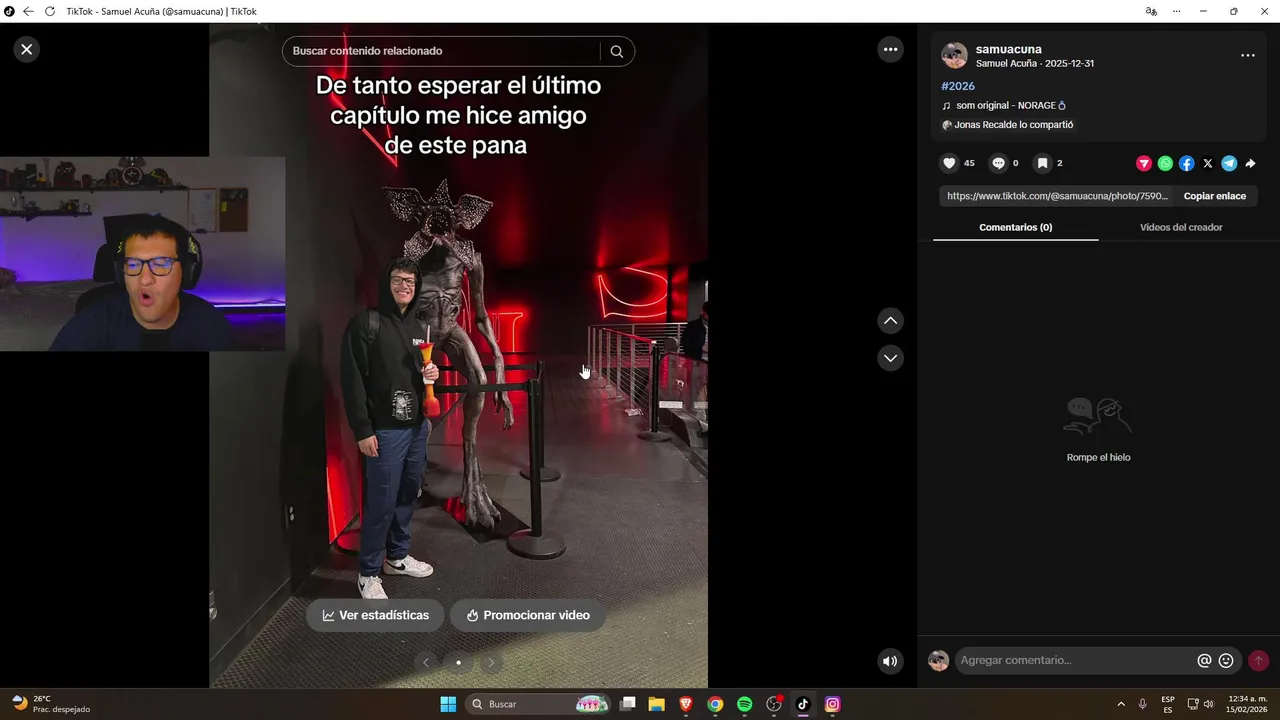
Task: Switch to Videos del creador tab
Action: coord(1181,227)
